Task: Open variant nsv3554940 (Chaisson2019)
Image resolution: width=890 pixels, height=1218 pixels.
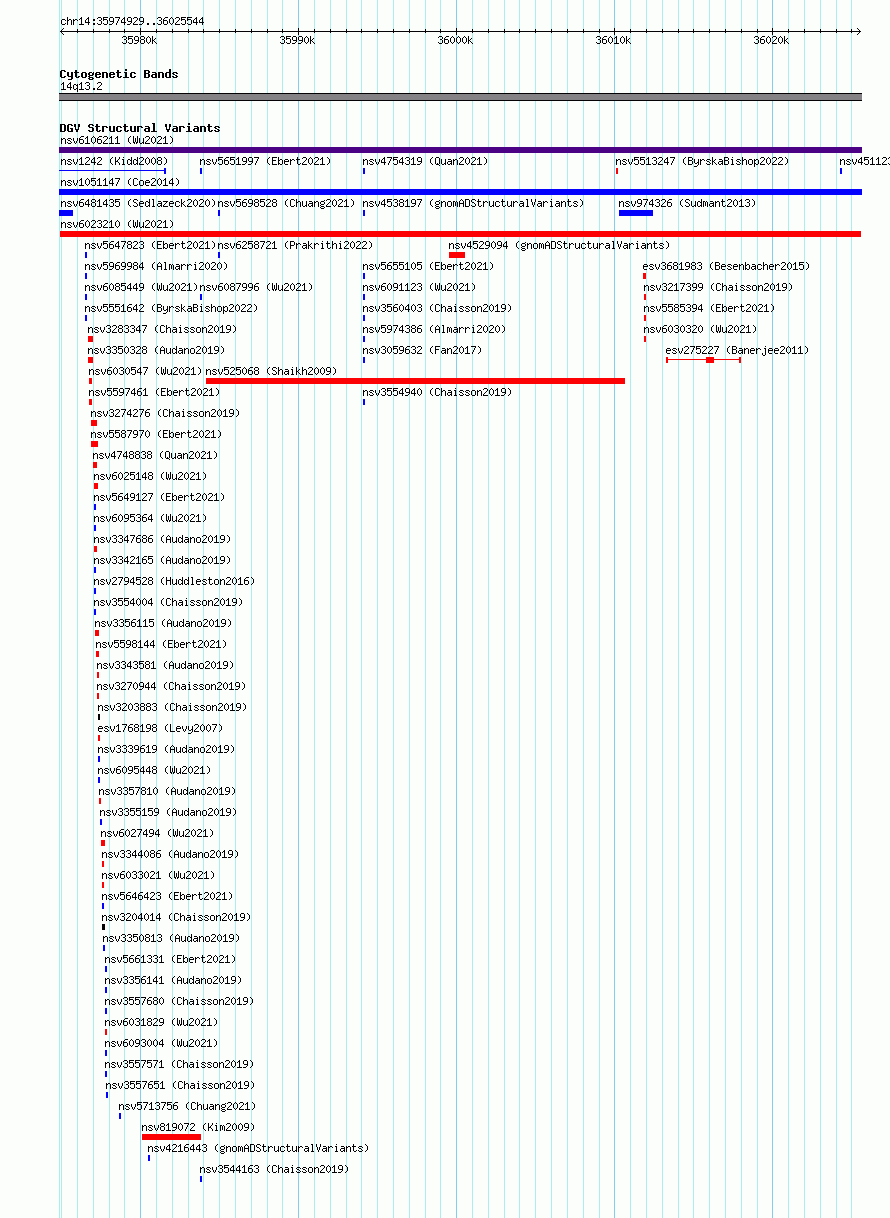Action: point(437,392)
